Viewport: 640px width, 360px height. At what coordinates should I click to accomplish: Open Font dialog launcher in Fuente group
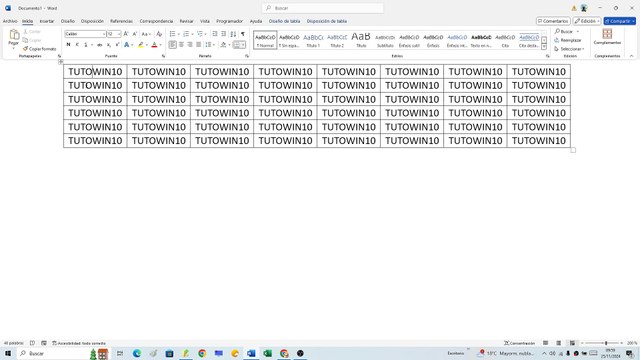click(x=163, y=56)
